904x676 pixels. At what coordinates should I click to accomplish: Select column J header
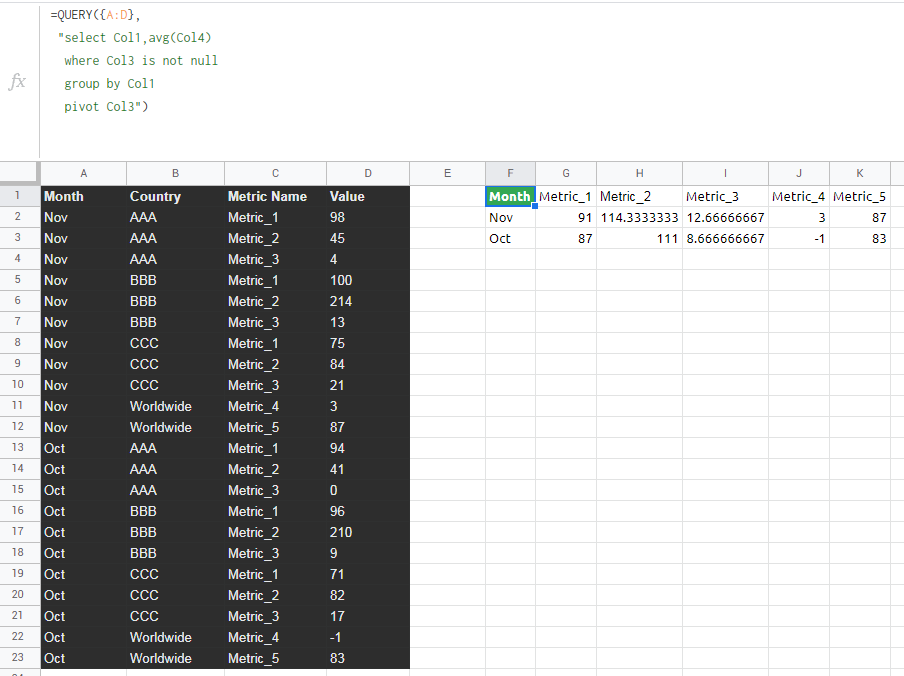tap(798, 173)
